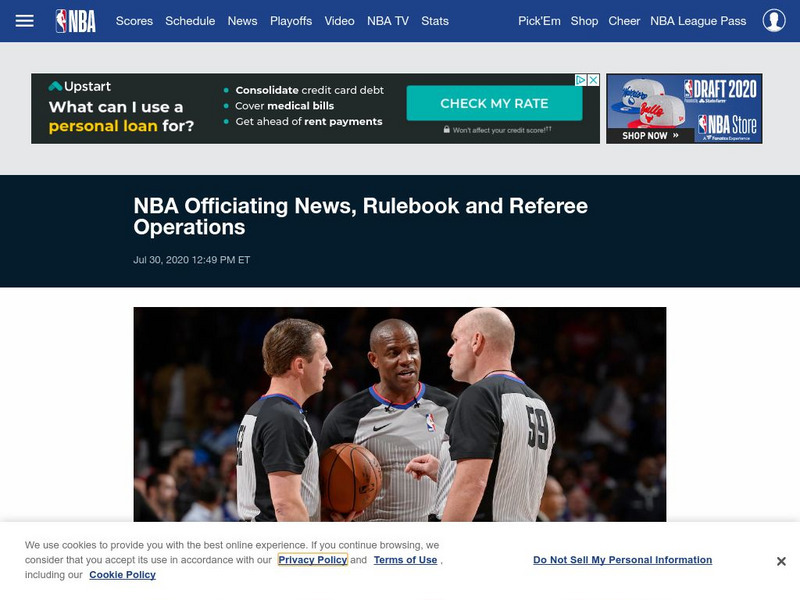The image size is (800, 600).
Task: Click the referees article photo
Action: coord(399,414)
